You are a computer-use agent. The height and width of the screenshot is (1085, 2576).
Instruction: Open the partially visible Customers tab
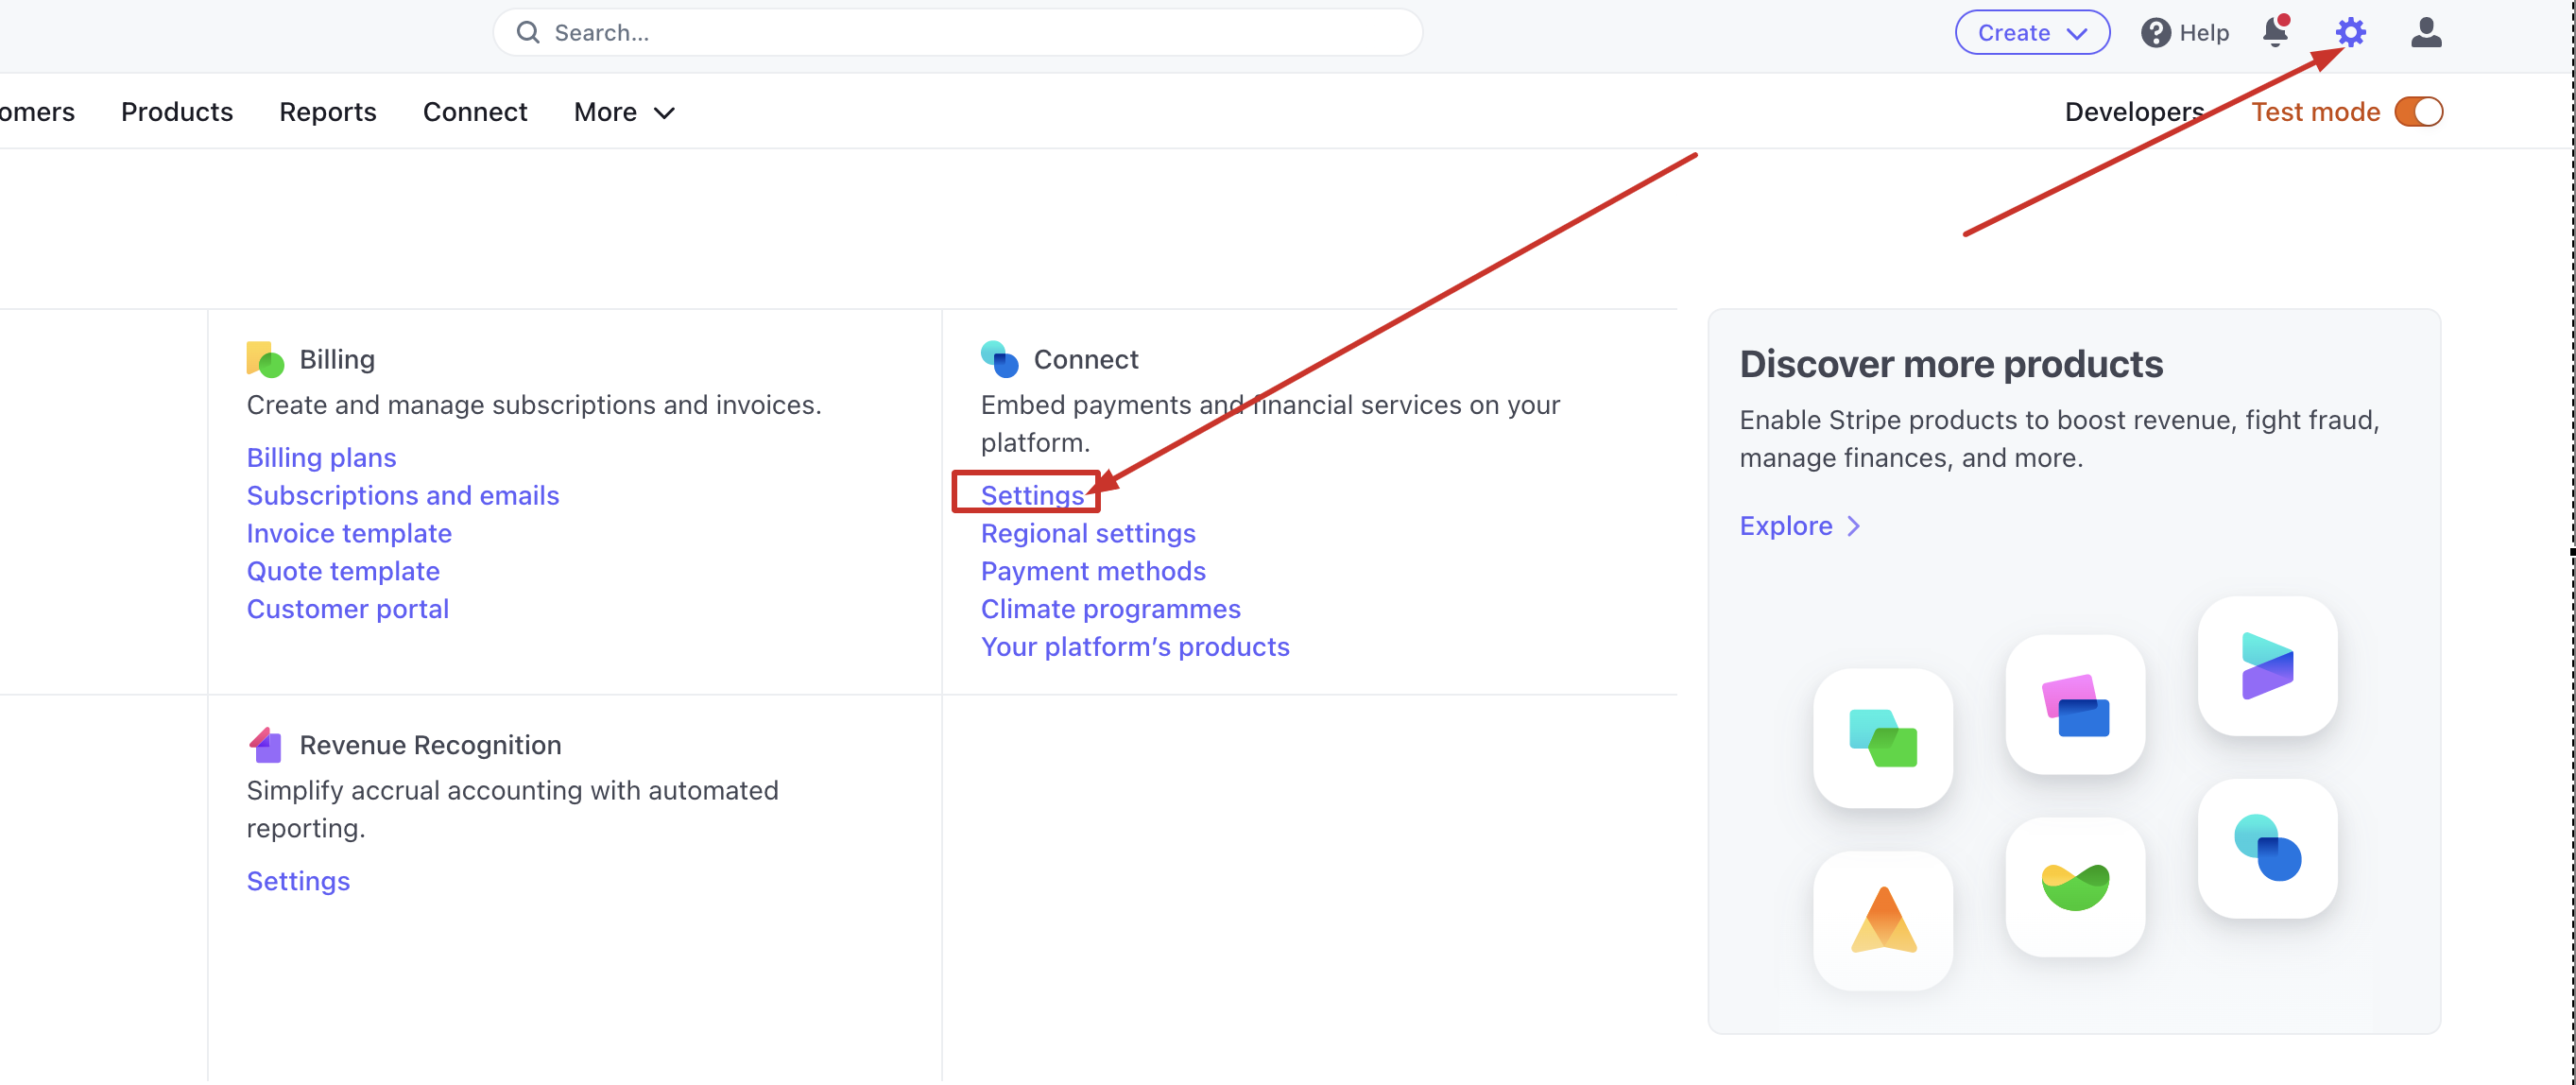37,112
